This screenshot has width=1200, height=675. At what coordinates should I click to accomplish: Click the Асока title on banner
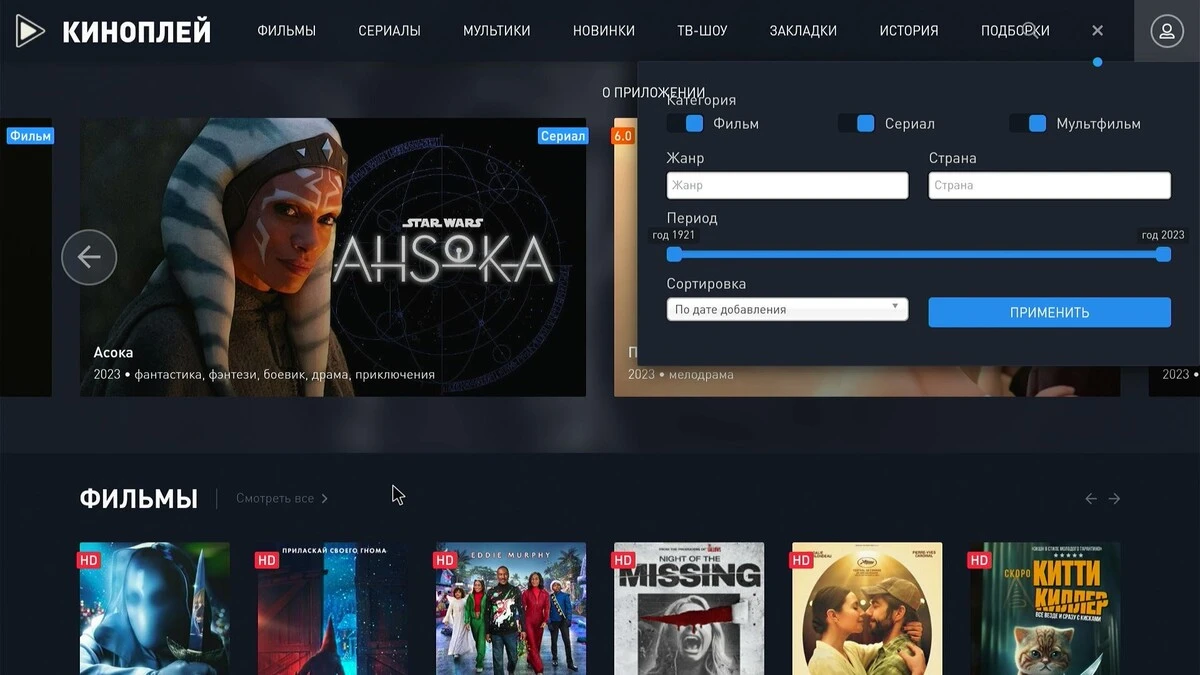tap(113, 352)
